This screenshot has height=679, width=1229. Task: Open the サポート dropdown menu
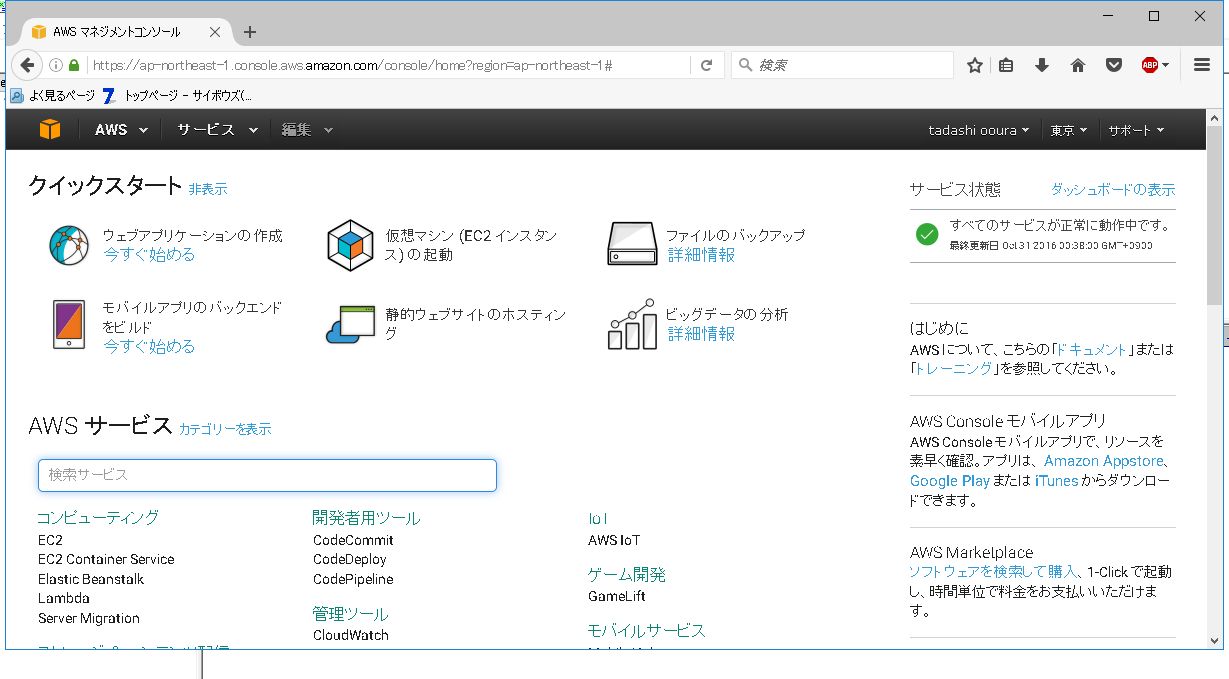pos(1136,130)
